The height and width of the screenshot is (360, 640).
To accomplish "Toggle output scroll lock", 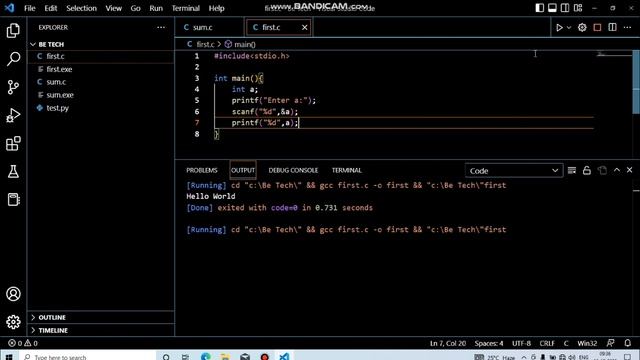I will [x=587, y=170].
